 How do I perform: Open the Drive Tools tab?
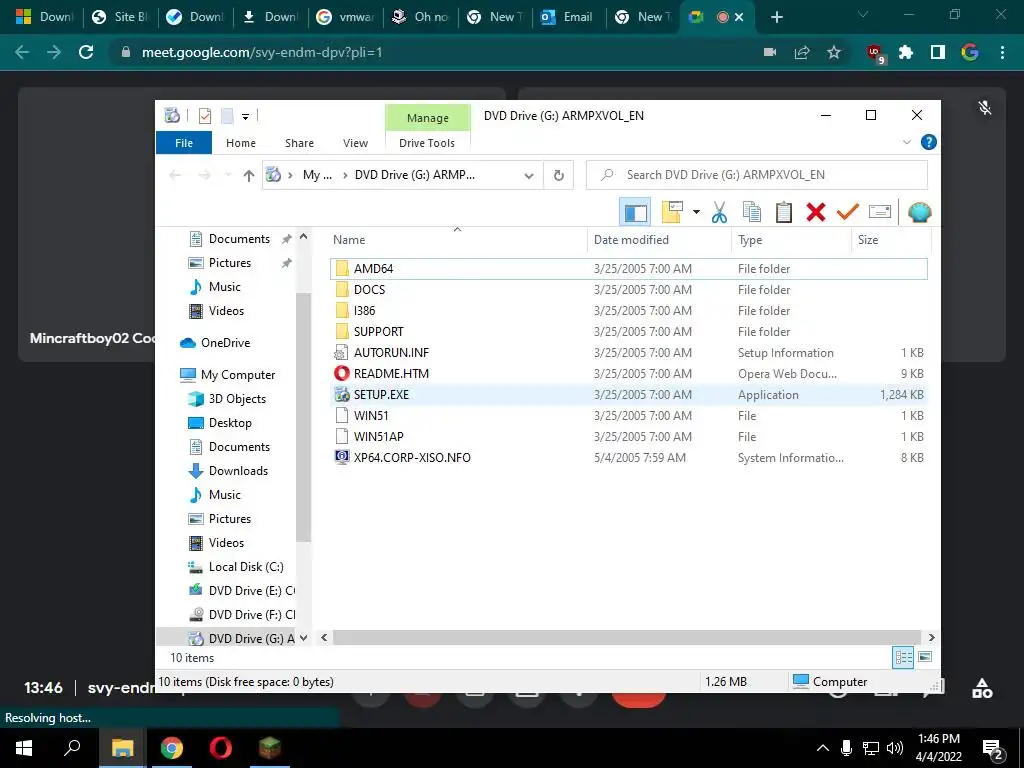(427, 143)
